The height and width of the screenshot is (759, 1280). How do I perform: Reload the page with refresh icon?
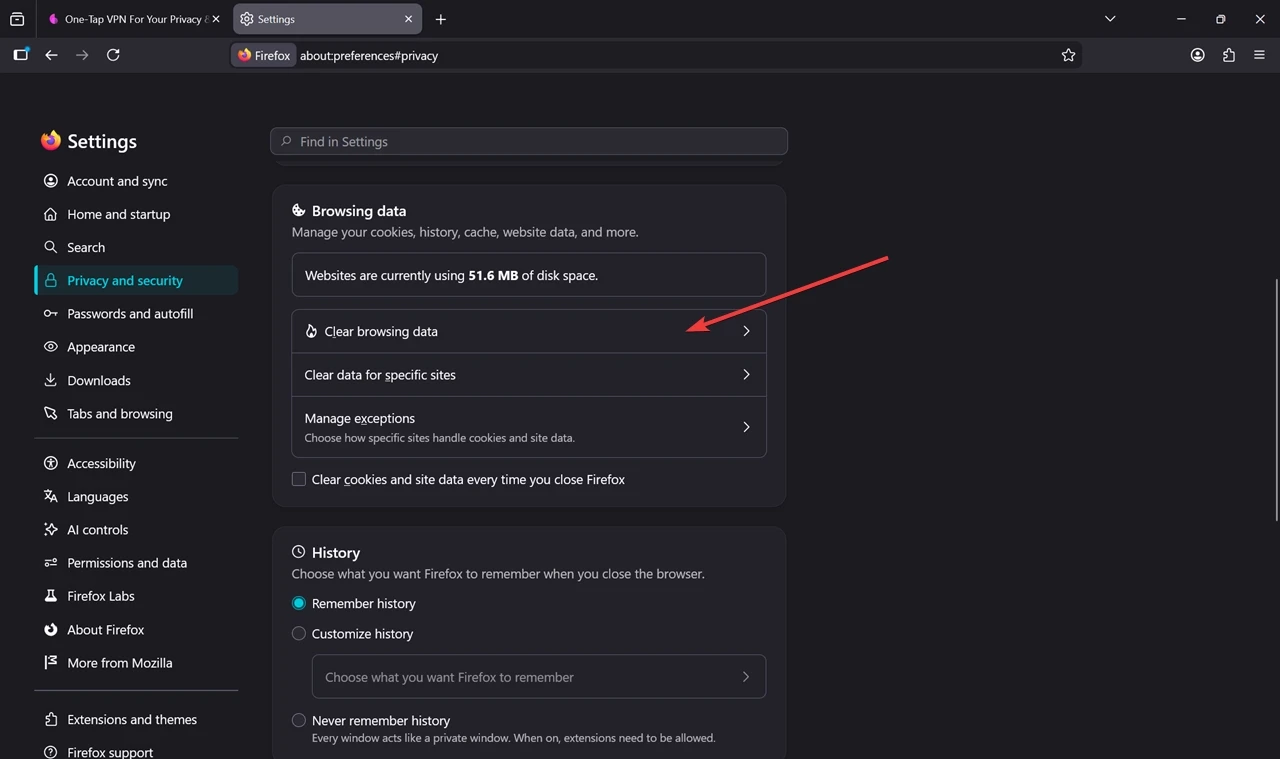(x=113, y=55)
